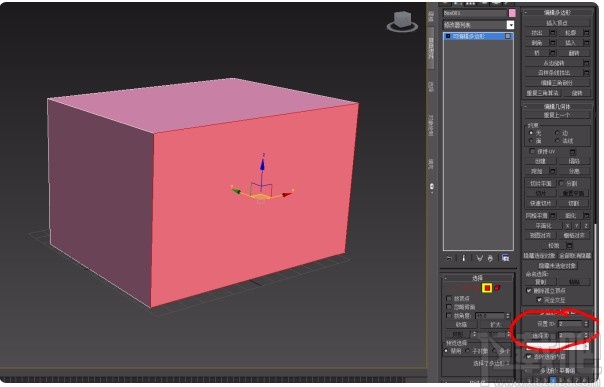The width and height of the screenshot is (604, 387).
Task: Click Remove Modifier trash icon under stack
Action: tap(490, 258)
